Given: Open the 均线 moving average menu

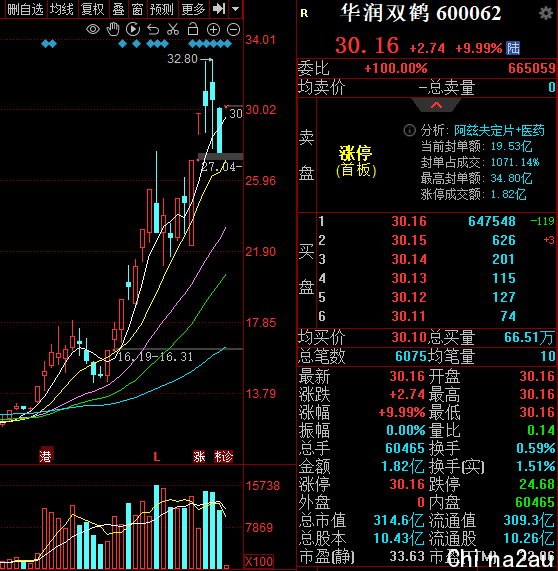Looking at the screenshot, I should (62, 9).
